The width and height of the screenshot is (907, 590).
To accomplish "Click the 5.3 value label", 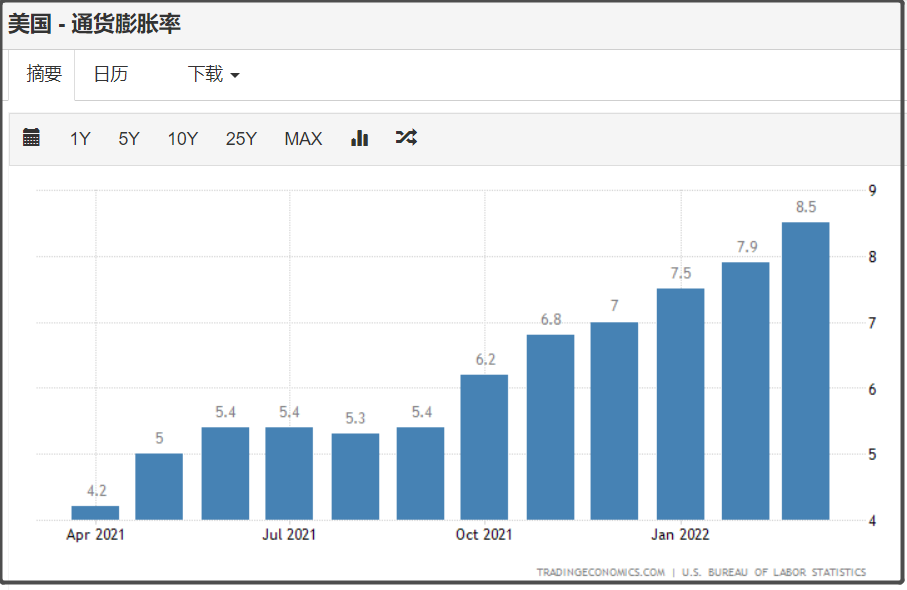I will point(355,418).
